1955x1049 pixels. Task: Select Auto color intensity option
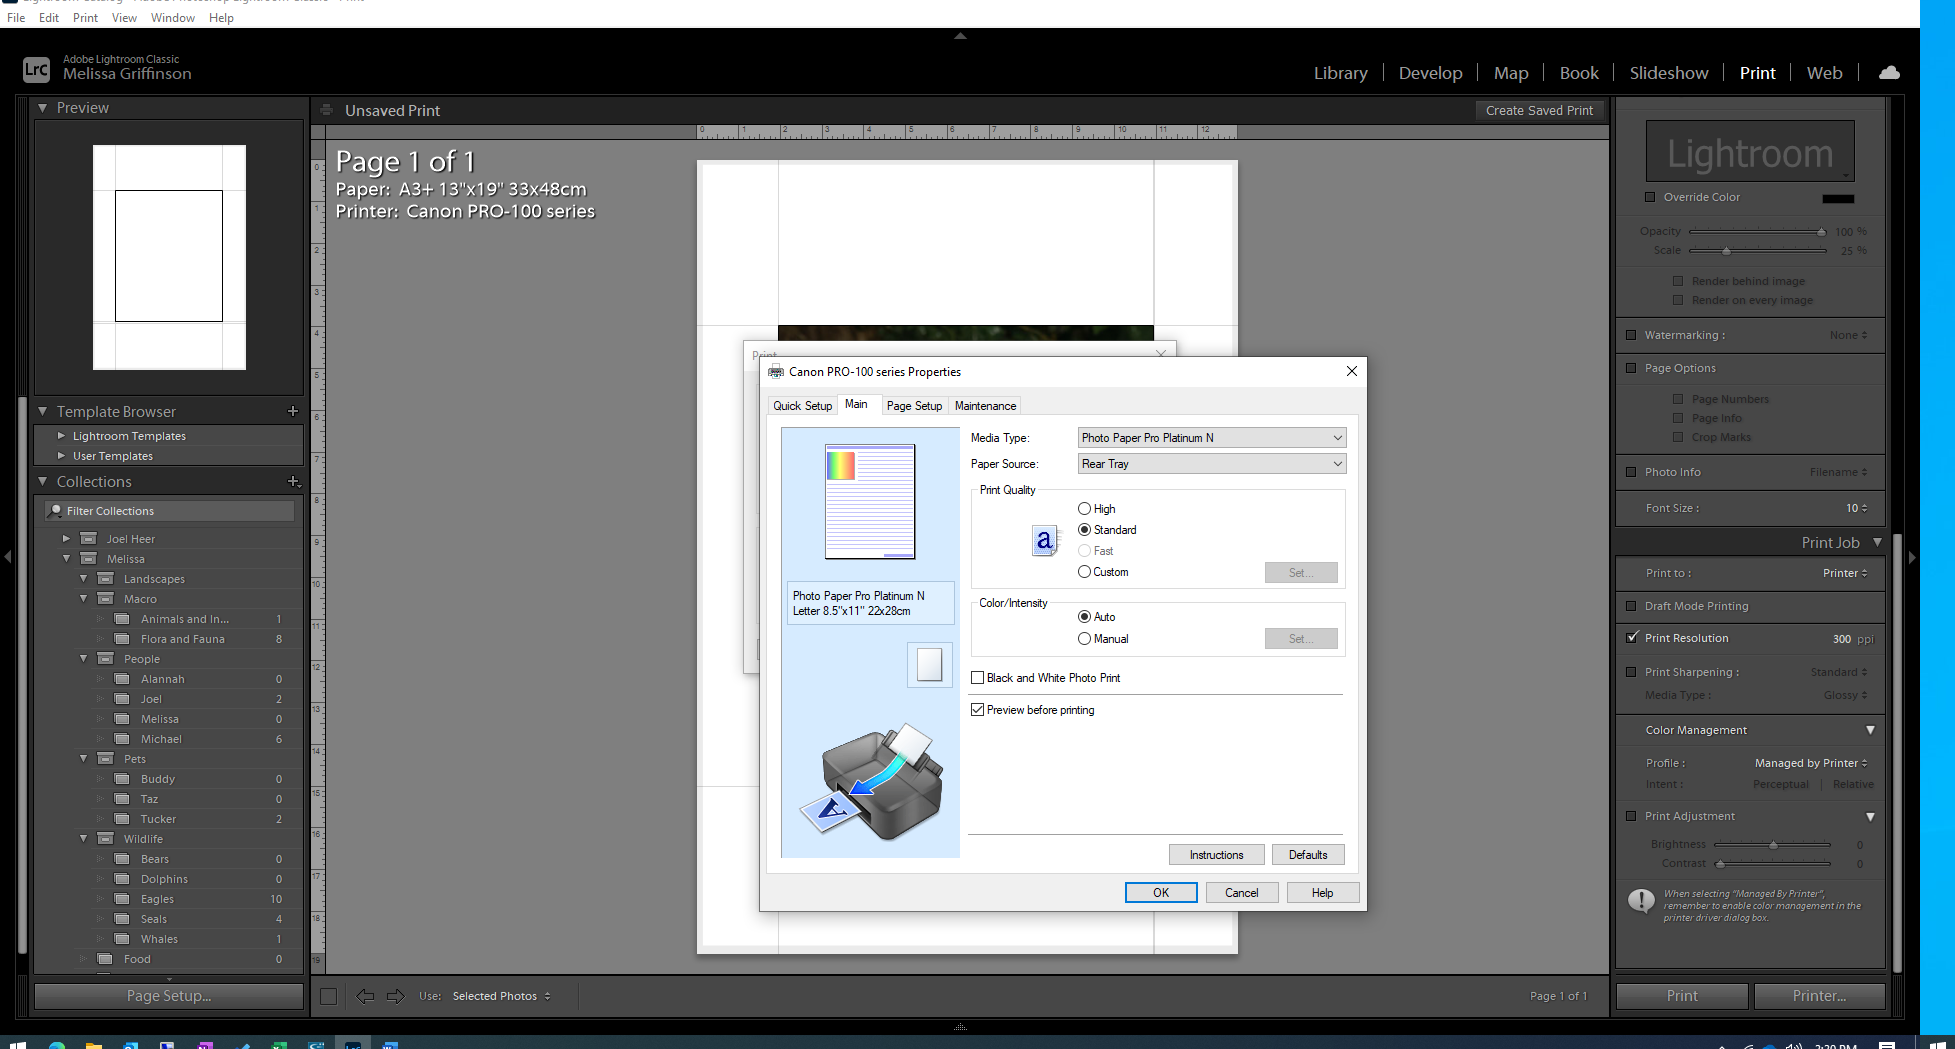pos(1084,617)
